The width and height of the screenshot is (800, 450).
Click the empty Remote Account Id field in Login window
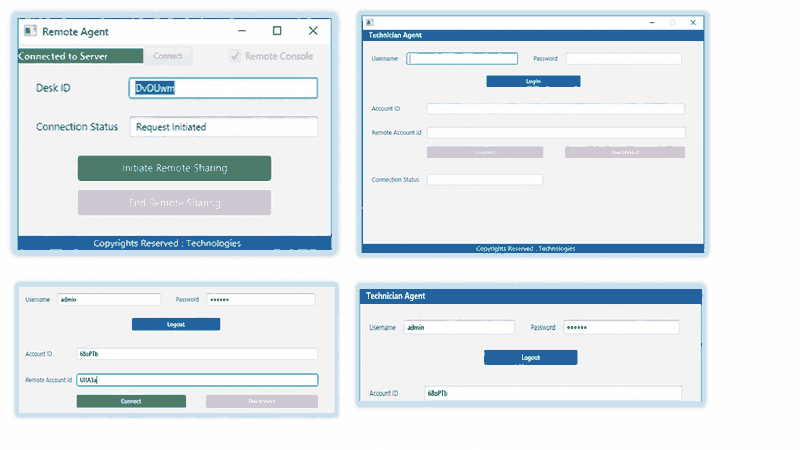click(x=556, y=133)
